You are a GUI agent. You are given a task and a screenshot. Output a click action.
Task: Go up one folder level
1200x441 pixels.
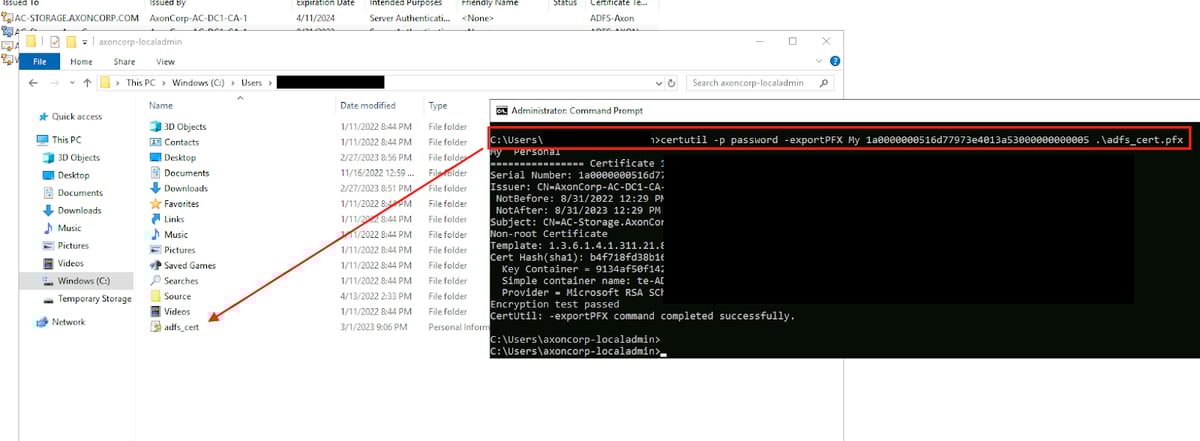pyautogui.click(x=87, y=83)
